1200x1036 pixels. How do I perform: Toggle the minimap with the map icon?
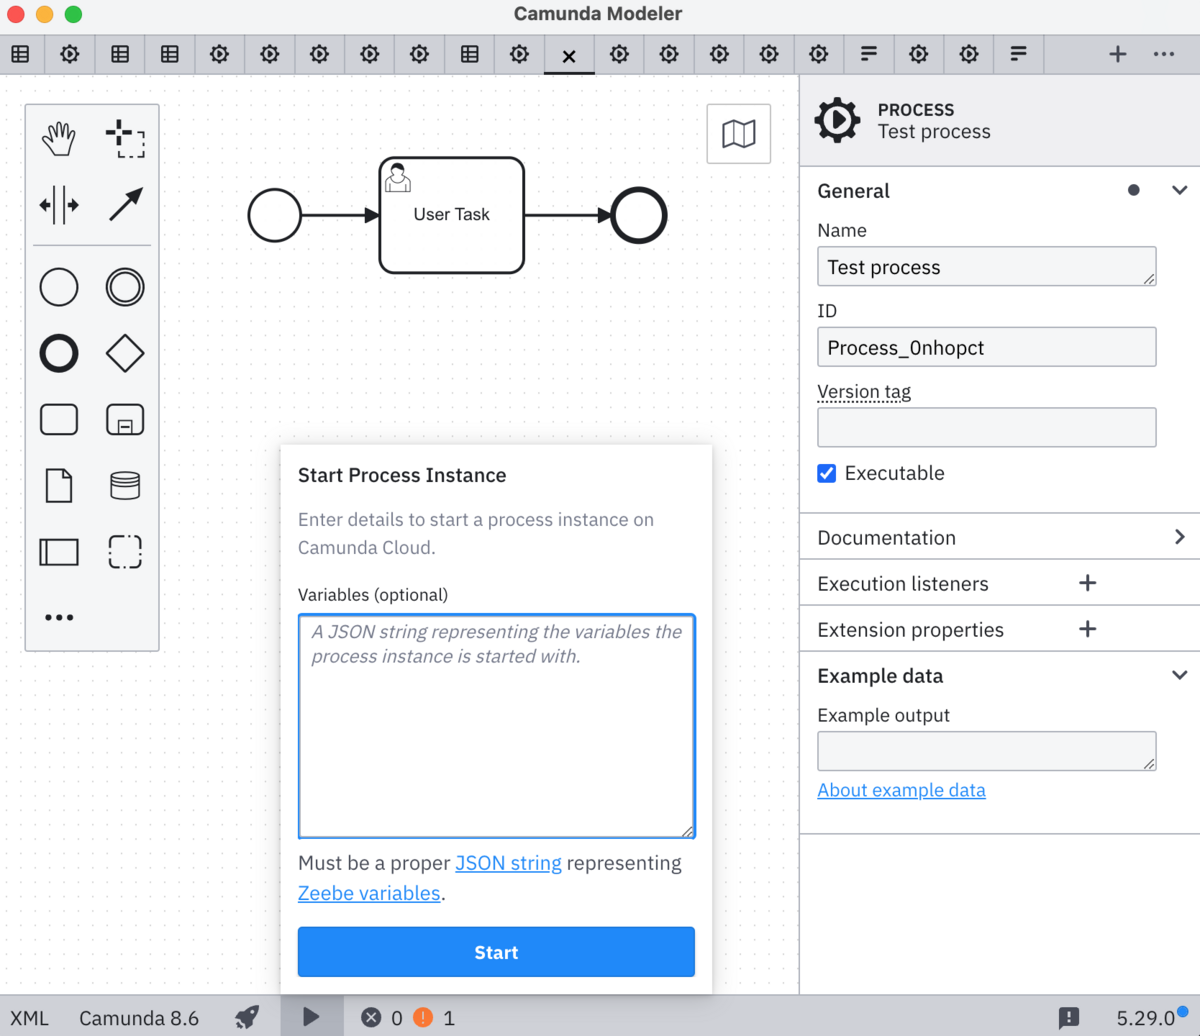coord(739,133)
